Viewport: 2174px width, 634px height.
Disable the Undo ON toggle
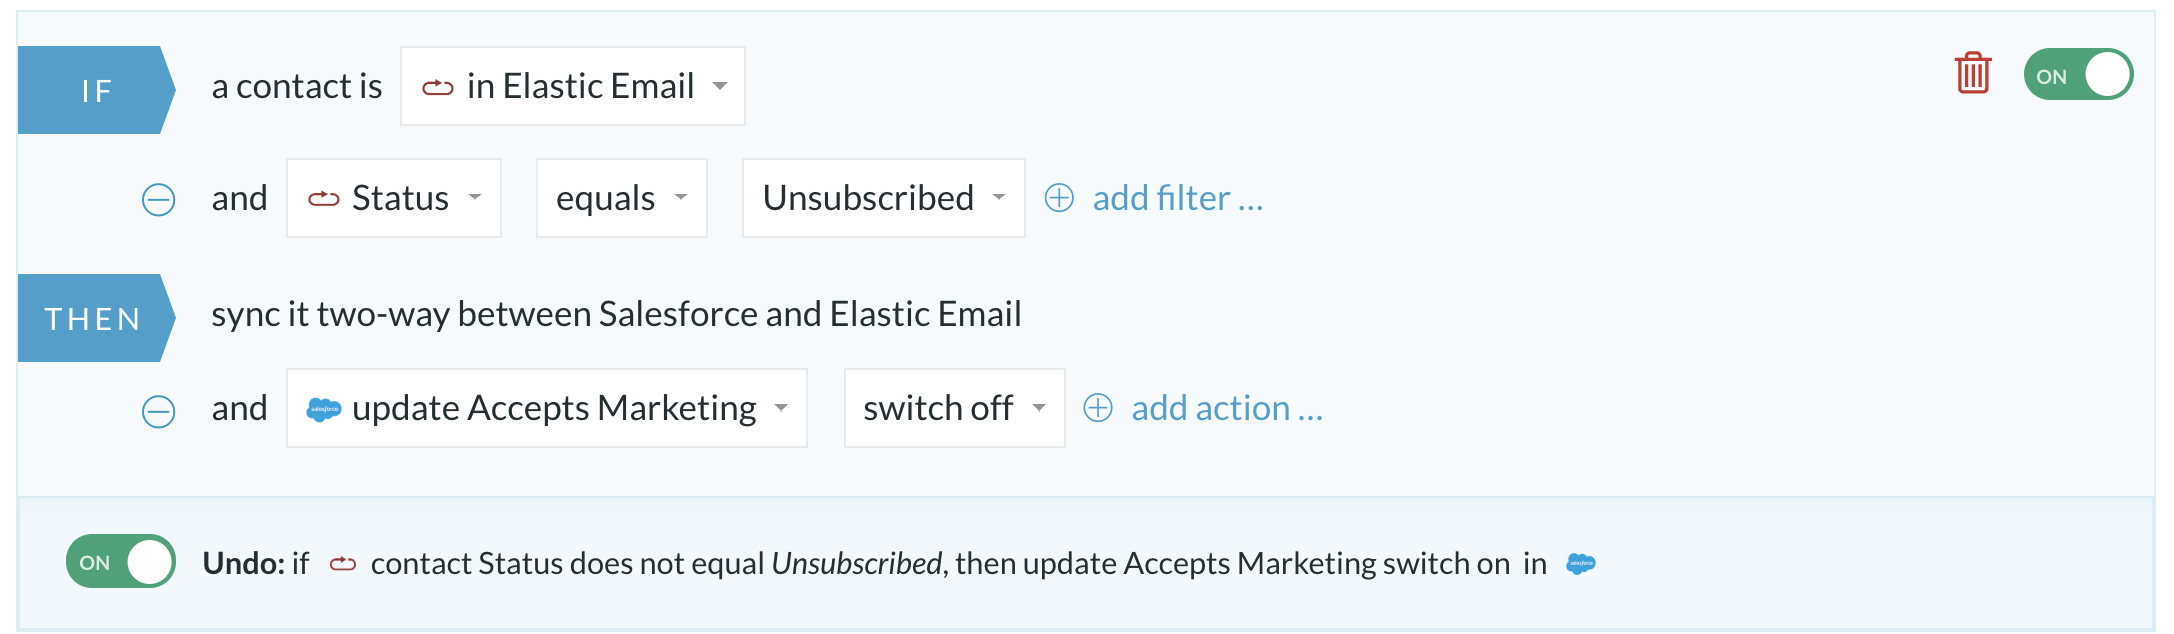(121, 562)
